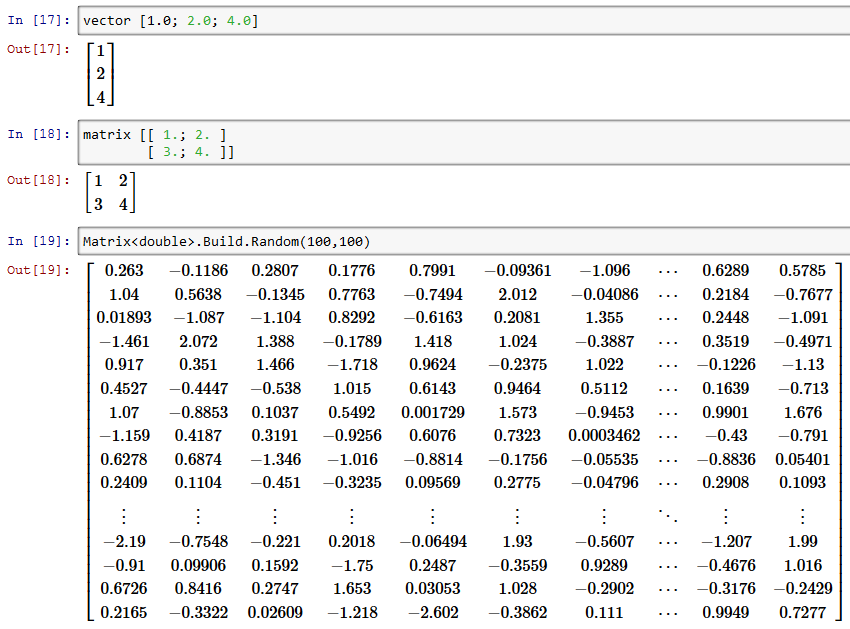Select the Out[17]: prompt label

pos(38,49)
